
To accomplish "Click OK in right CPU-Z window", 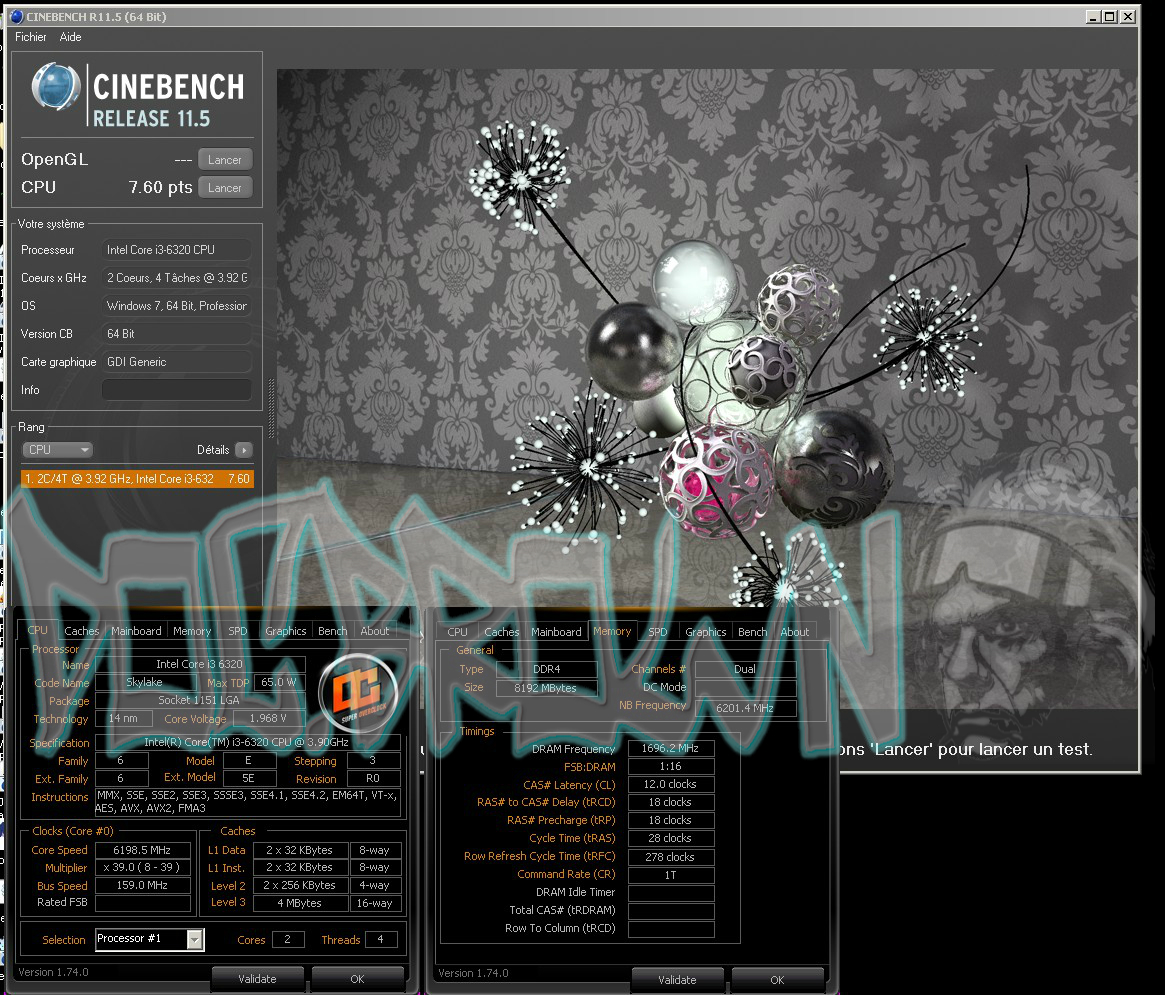I will click(777, 979).
